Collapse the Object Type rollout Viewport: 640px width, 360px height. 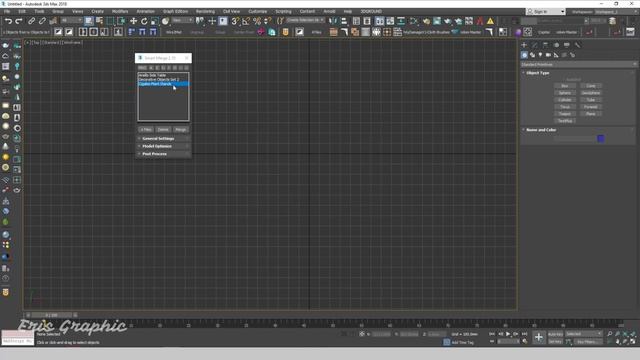tap(538, 73)
